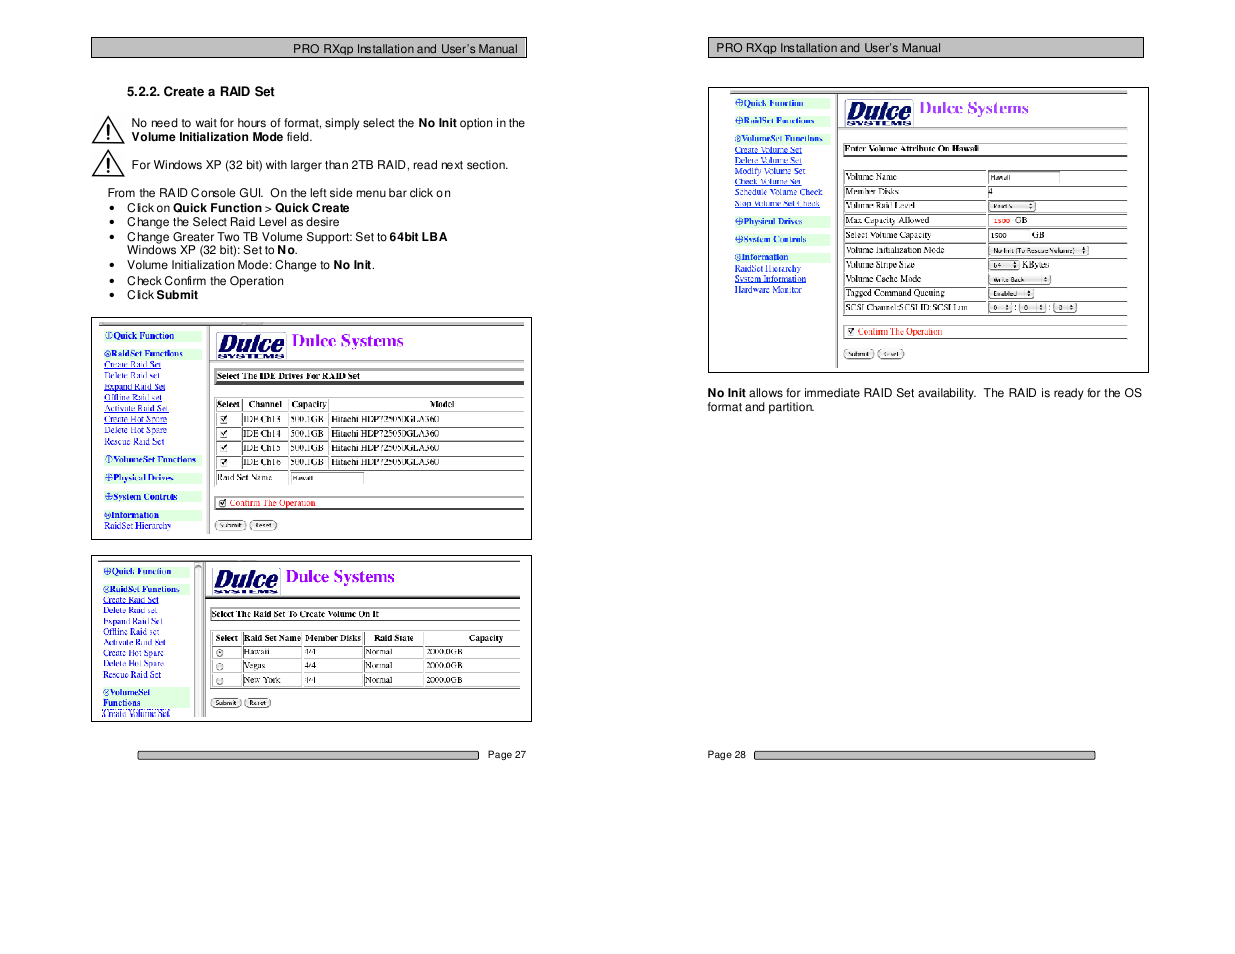The width and height of the screenshot is (1235, 954).
Task: Select the Hawaii raid set radio button
Action: click(x=219, y=652)
